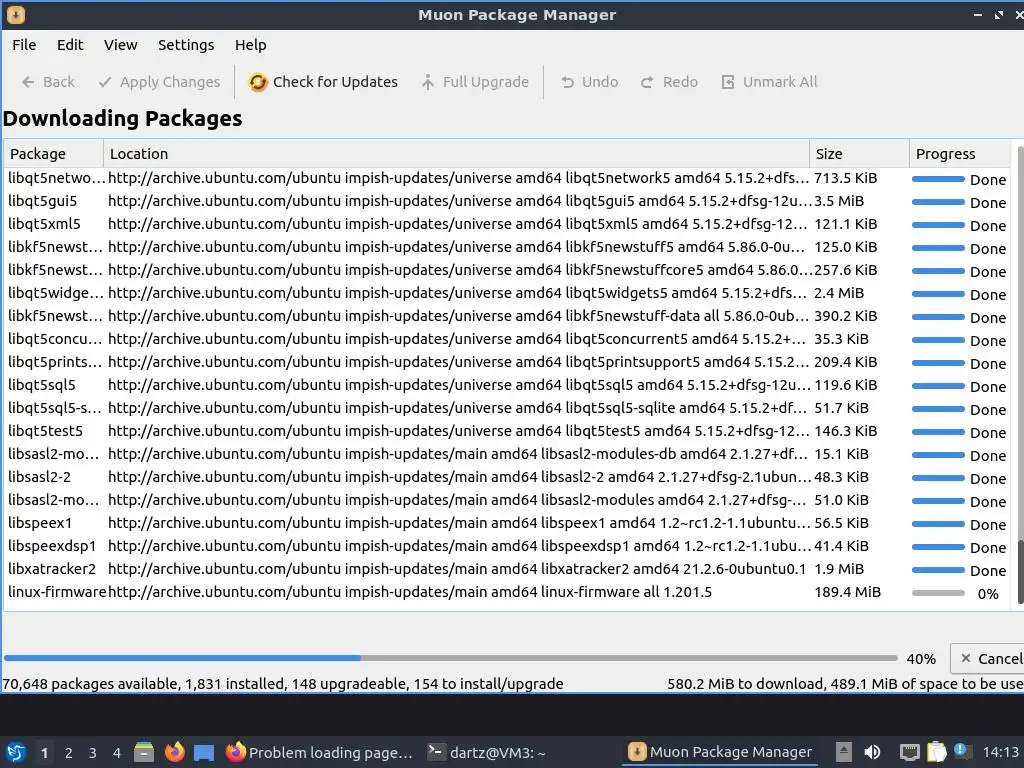Image resolution: width=1024 pixels, height=768 pixels.
Task: Switch to virtual desktop 3
Action: tap(93, 753)
